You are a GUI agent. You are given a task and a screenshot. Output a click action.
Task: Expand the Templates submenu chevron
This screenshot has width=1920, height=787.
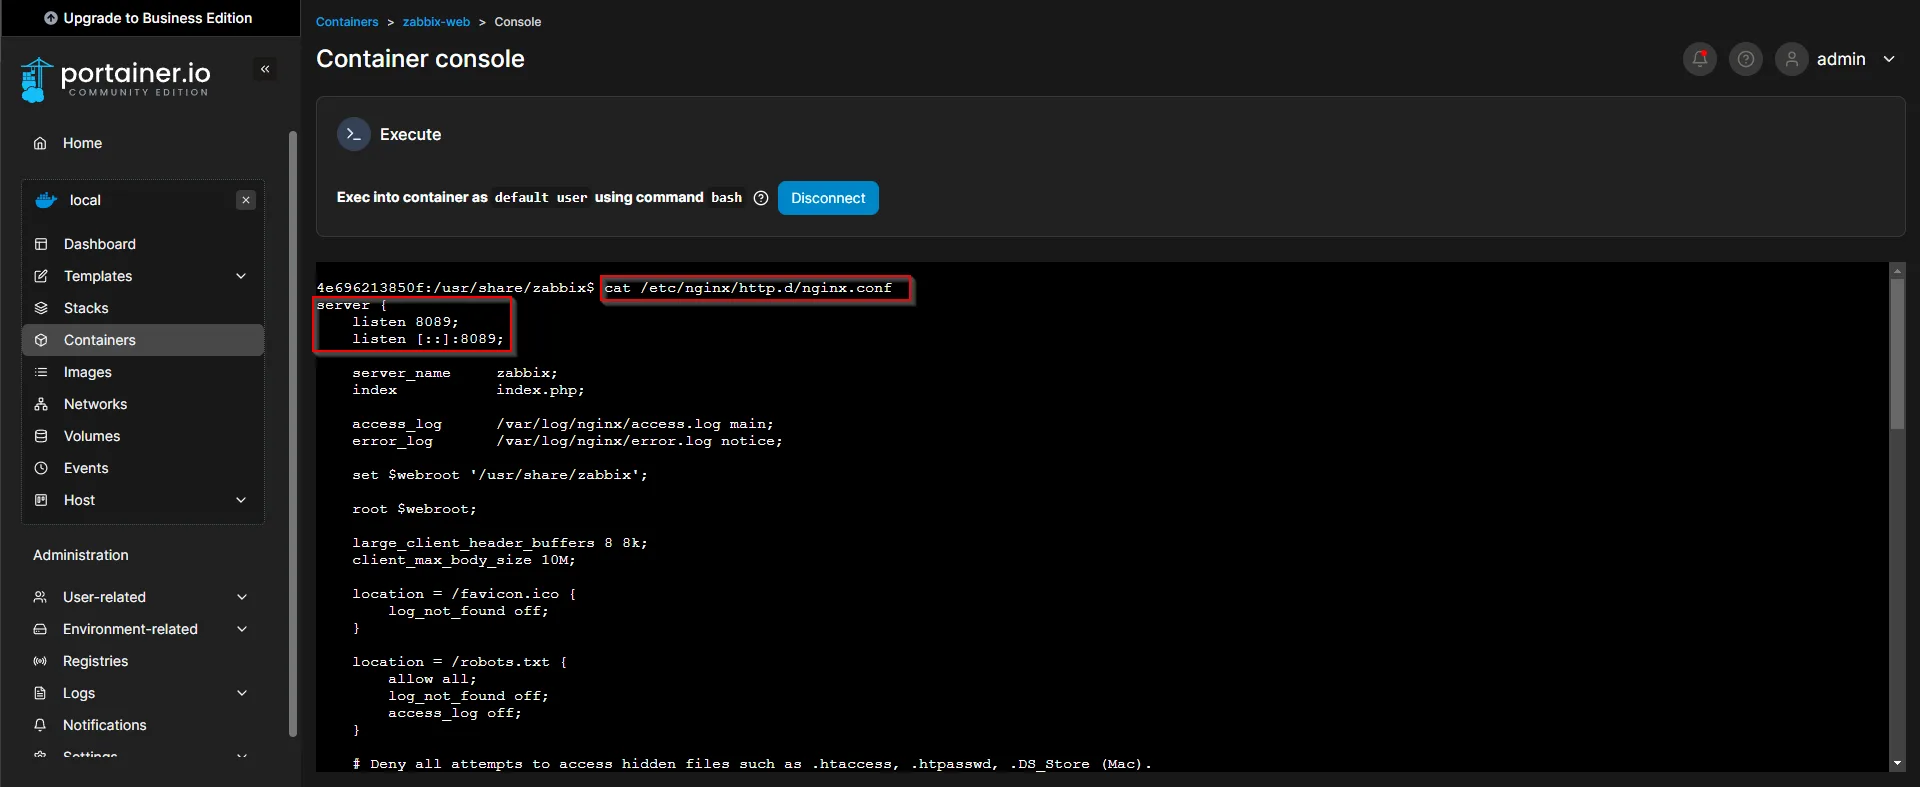coord(241,276)
